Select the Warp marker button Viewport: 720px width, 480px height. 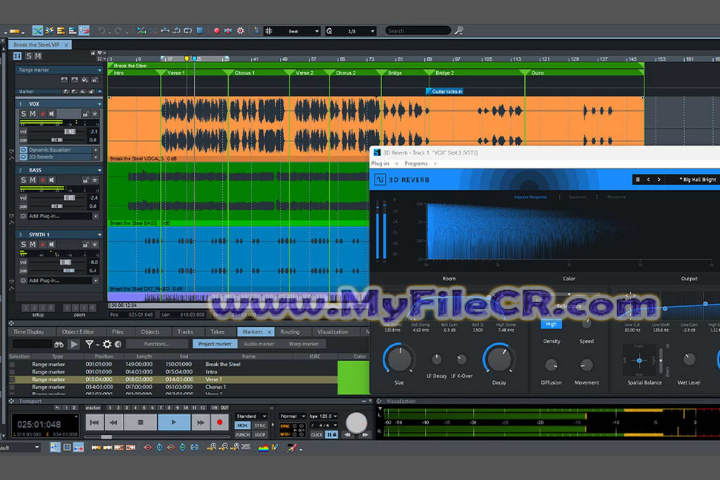[304, 344]
